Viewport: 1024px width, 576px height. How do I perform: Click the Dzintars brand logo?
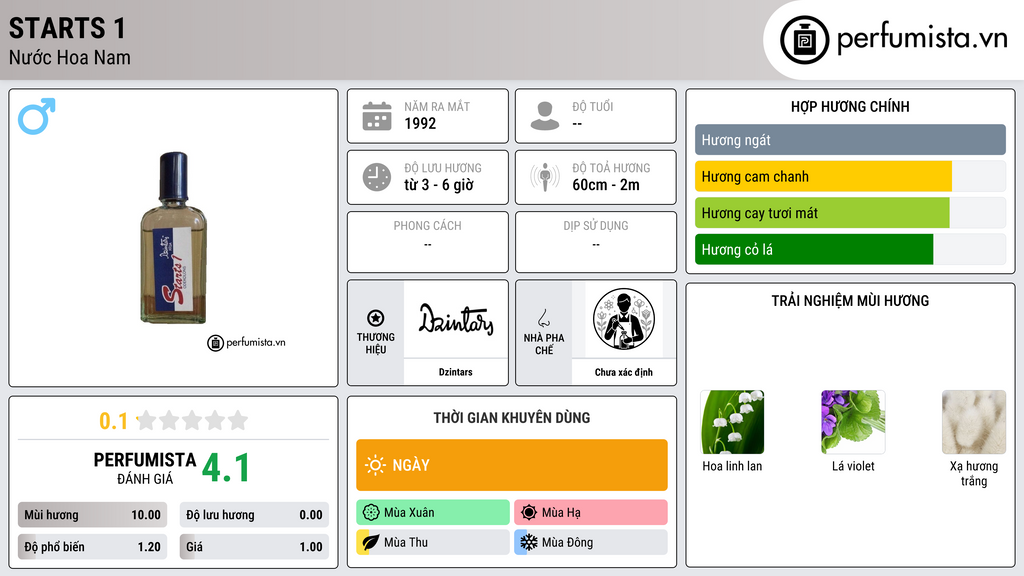pyautogui.click(x=456, y=319)
